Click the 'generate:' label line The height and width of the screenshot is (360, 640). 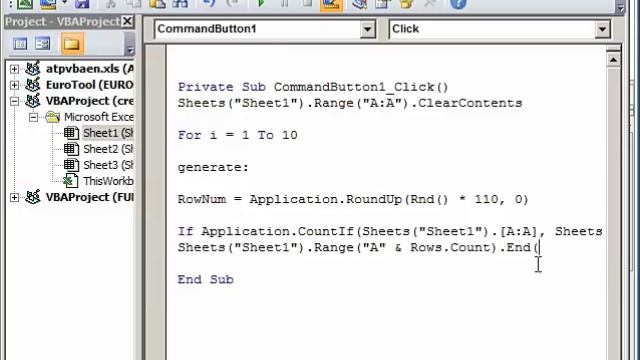[x=213, y=167]
